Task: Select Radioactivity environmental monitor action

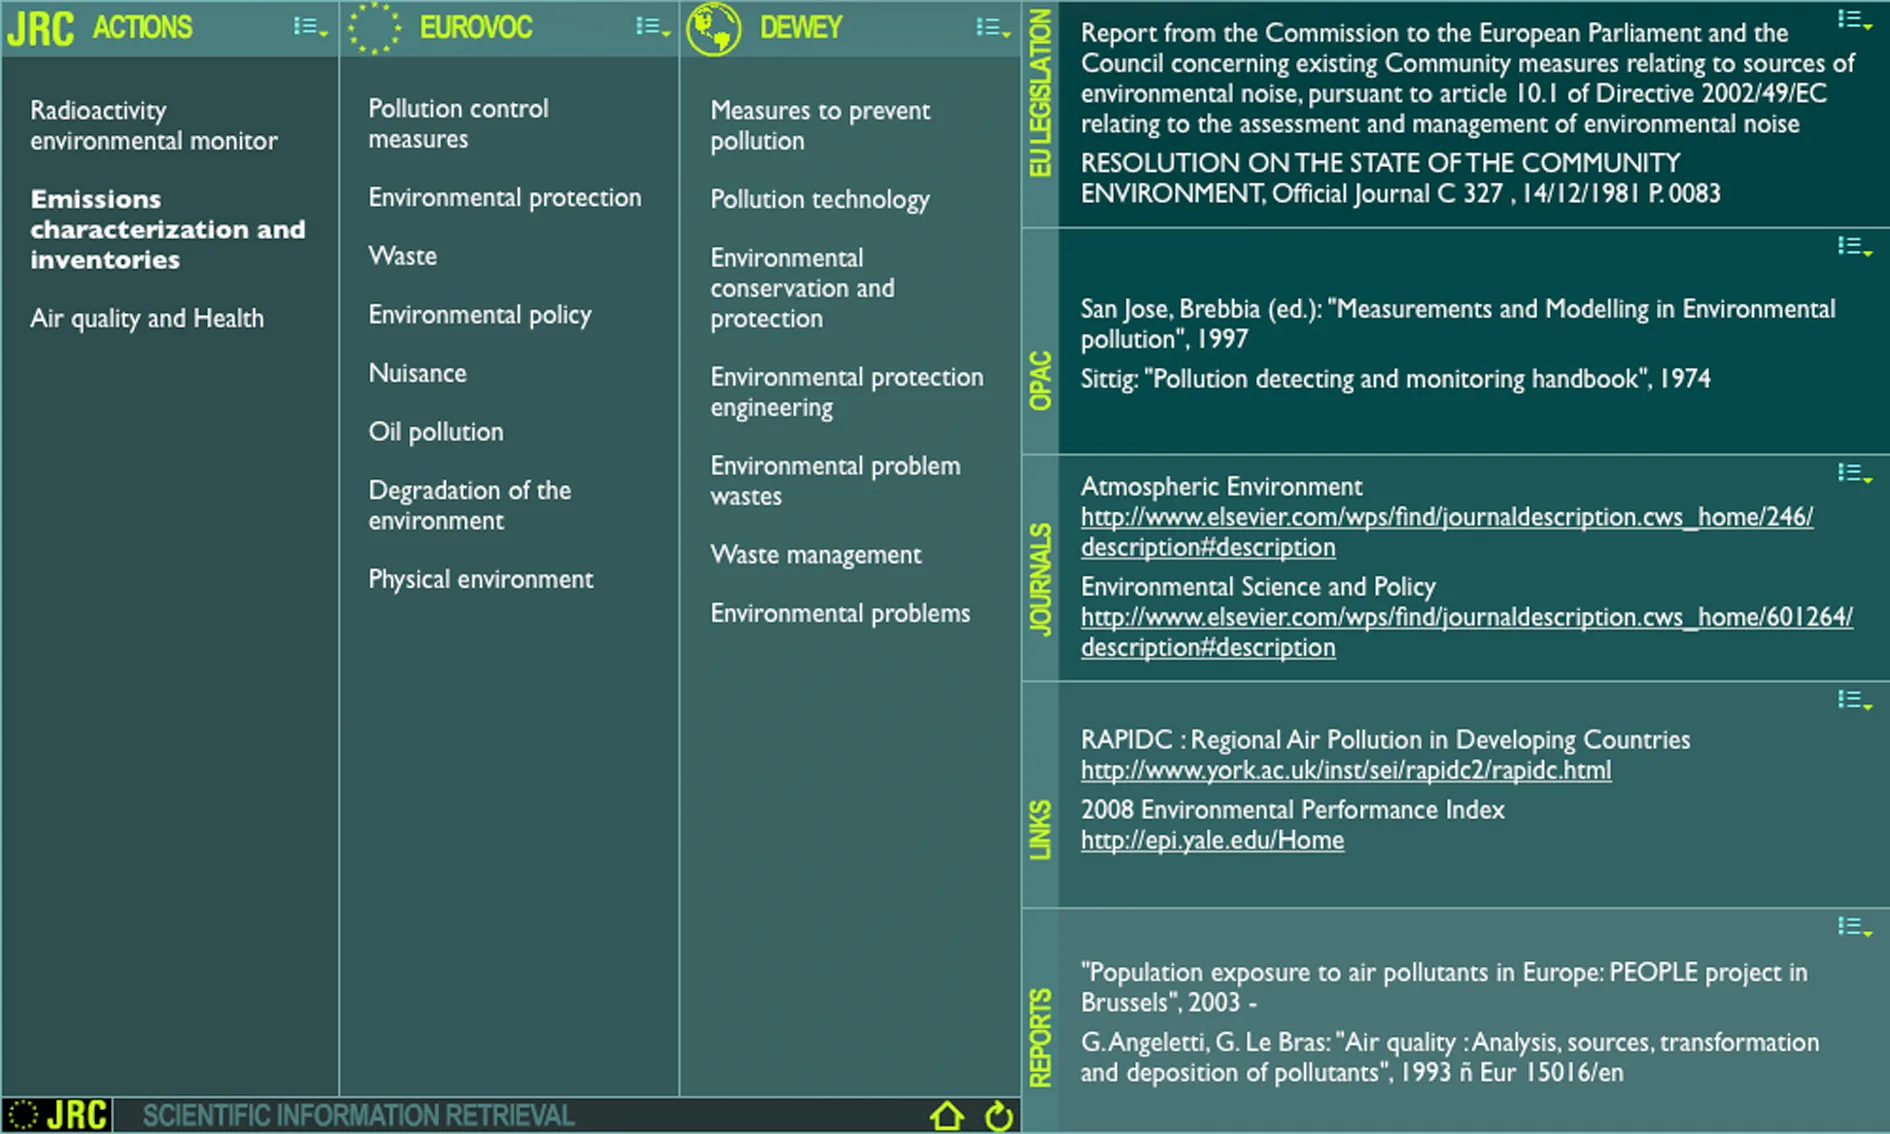Action: (154, 125)
